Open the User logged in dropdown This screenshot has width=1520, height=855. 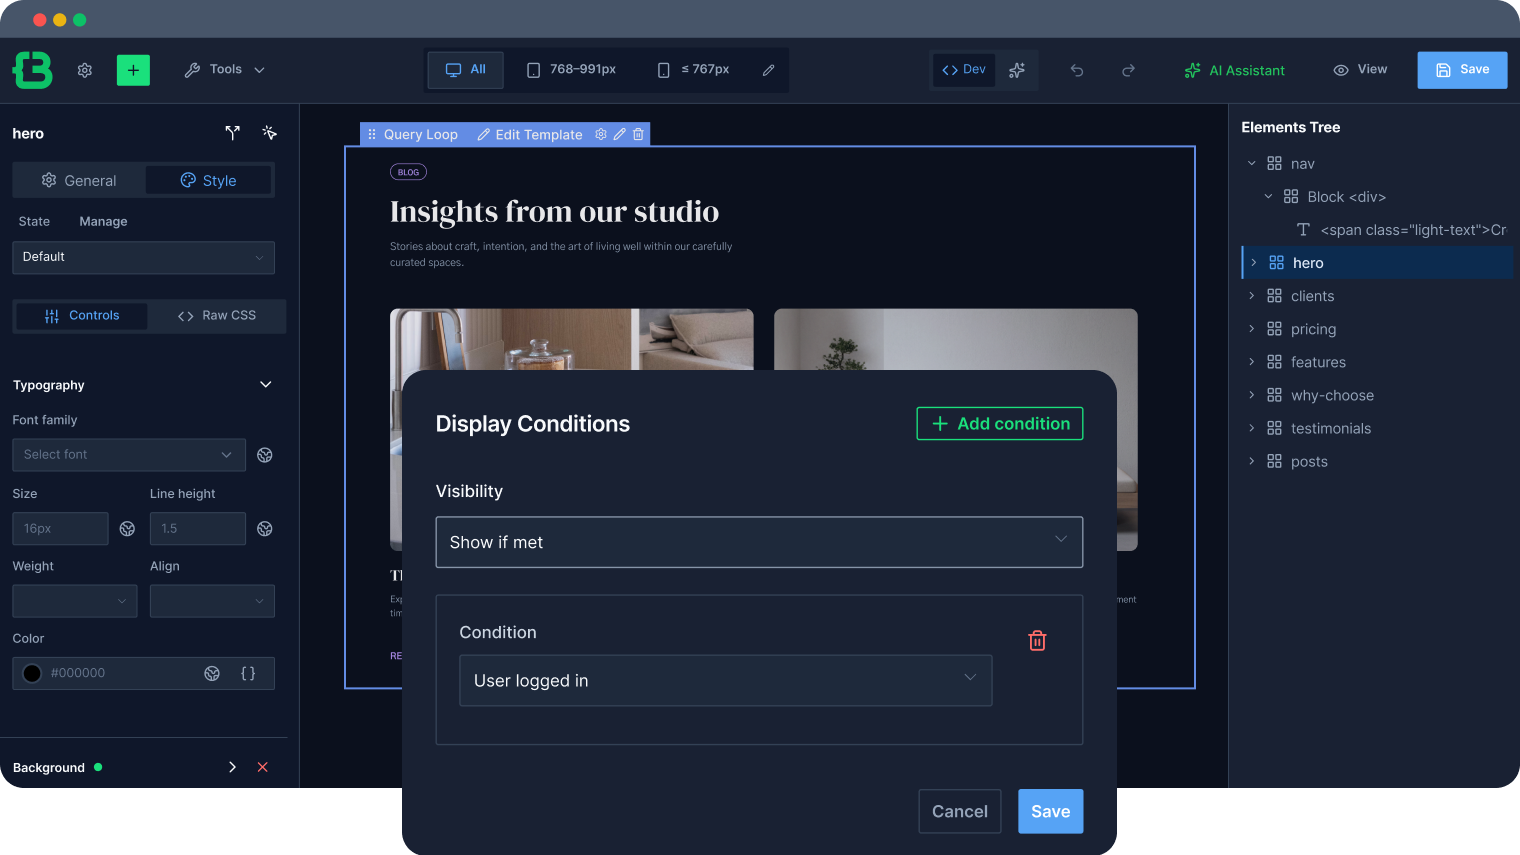726,681
